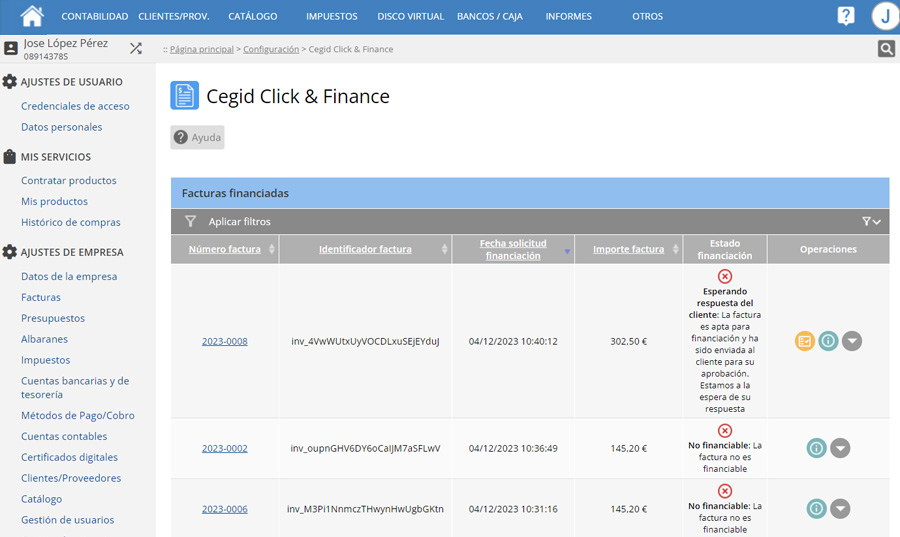Image resolution: width=900 pixels, height=537 pixels.
Task: Open the Clientes/Prov. menu
Action: coord(173,17)
